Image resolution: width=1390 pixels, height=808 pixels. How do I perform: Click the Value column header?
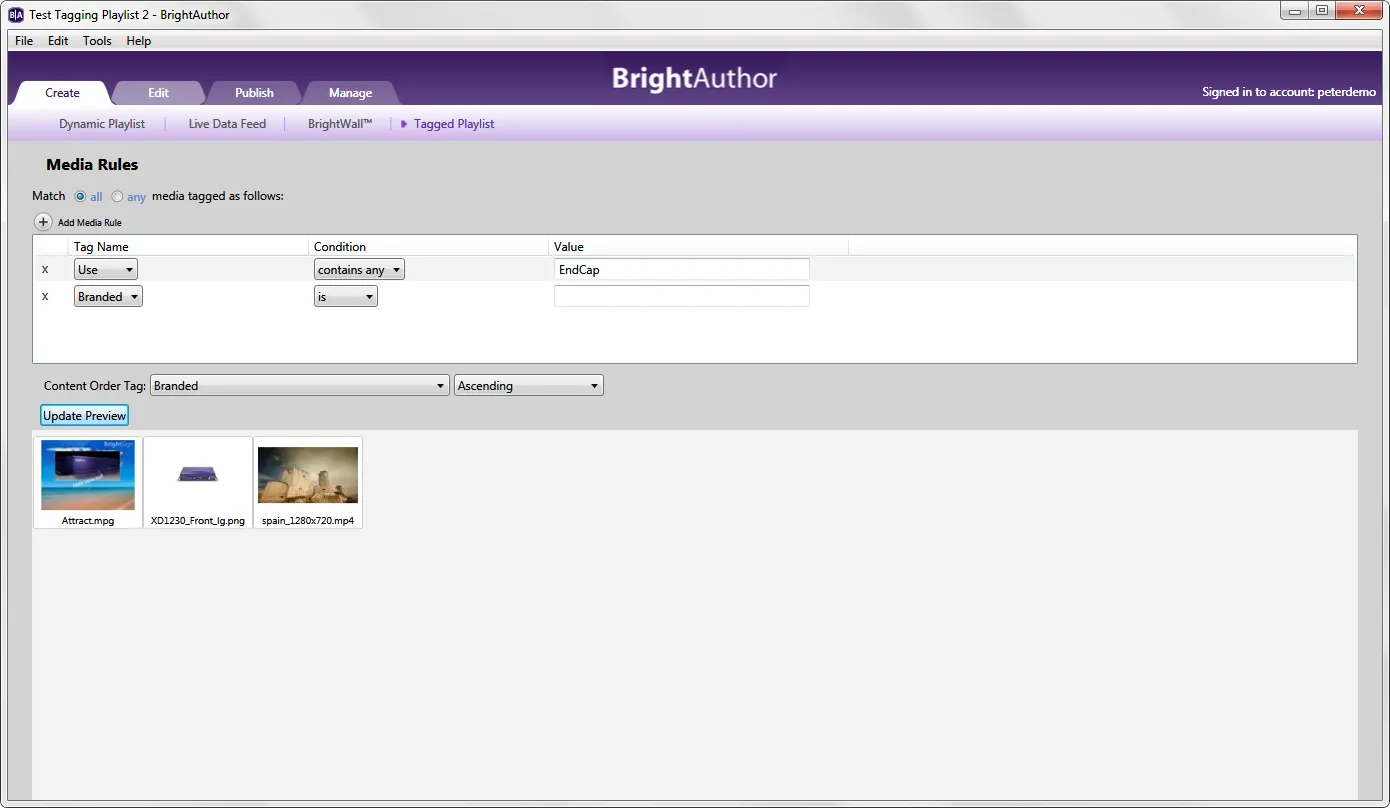pos(569,247)
